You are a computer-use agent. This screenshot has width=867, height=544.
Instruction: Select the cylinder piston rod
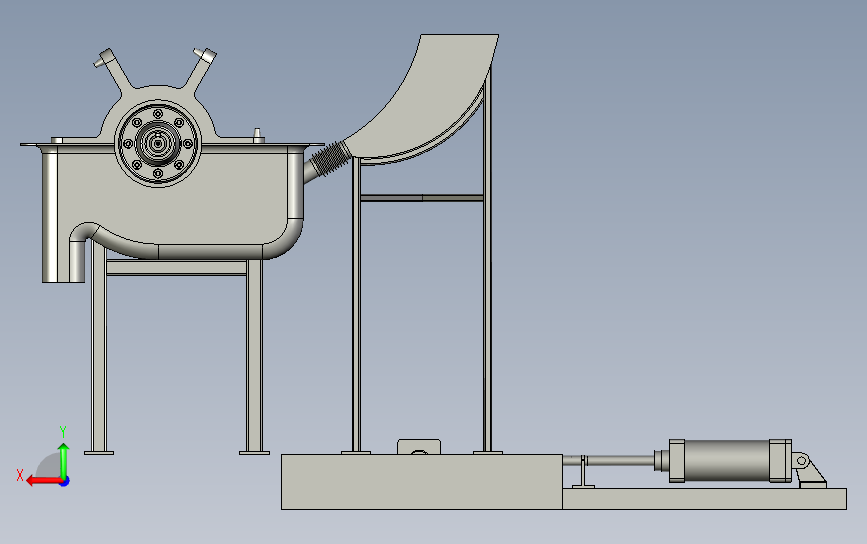point(619,460)
